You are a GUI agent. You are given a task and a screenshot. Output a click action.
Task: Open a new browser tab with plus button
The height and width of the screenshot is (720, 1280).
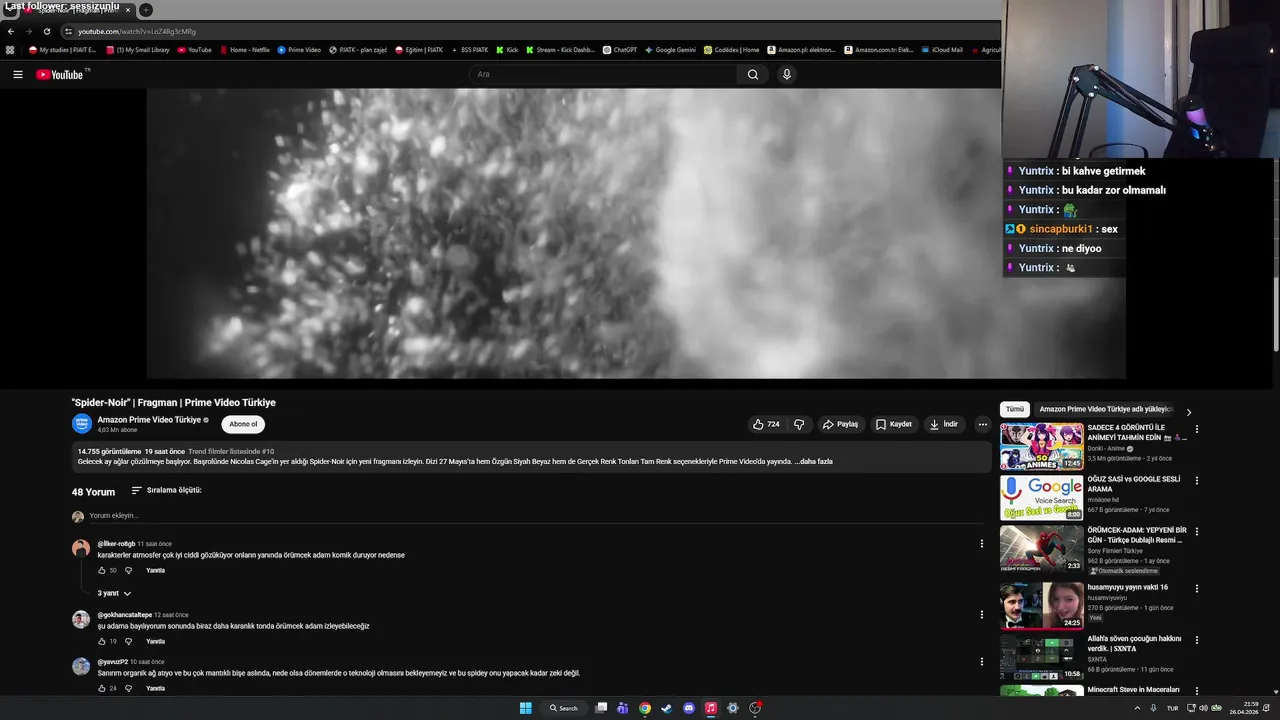click(145, 10)
